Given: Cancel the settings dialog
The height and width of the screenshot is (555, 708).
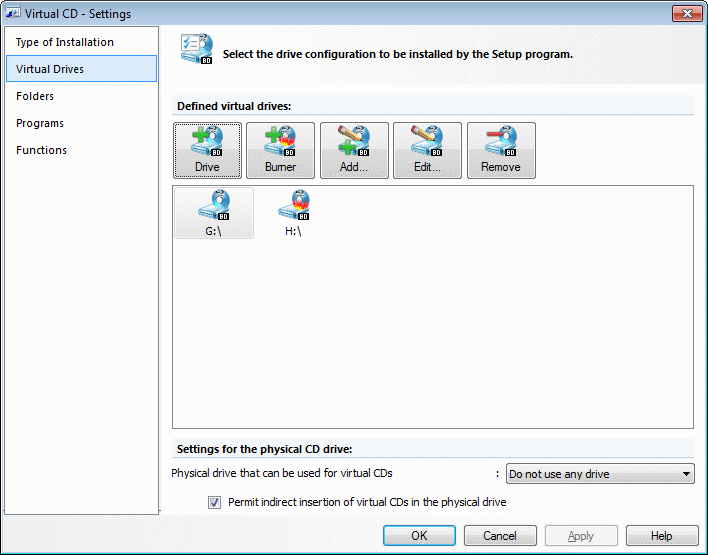Looking at the screenshot, I should pos(500,536).
